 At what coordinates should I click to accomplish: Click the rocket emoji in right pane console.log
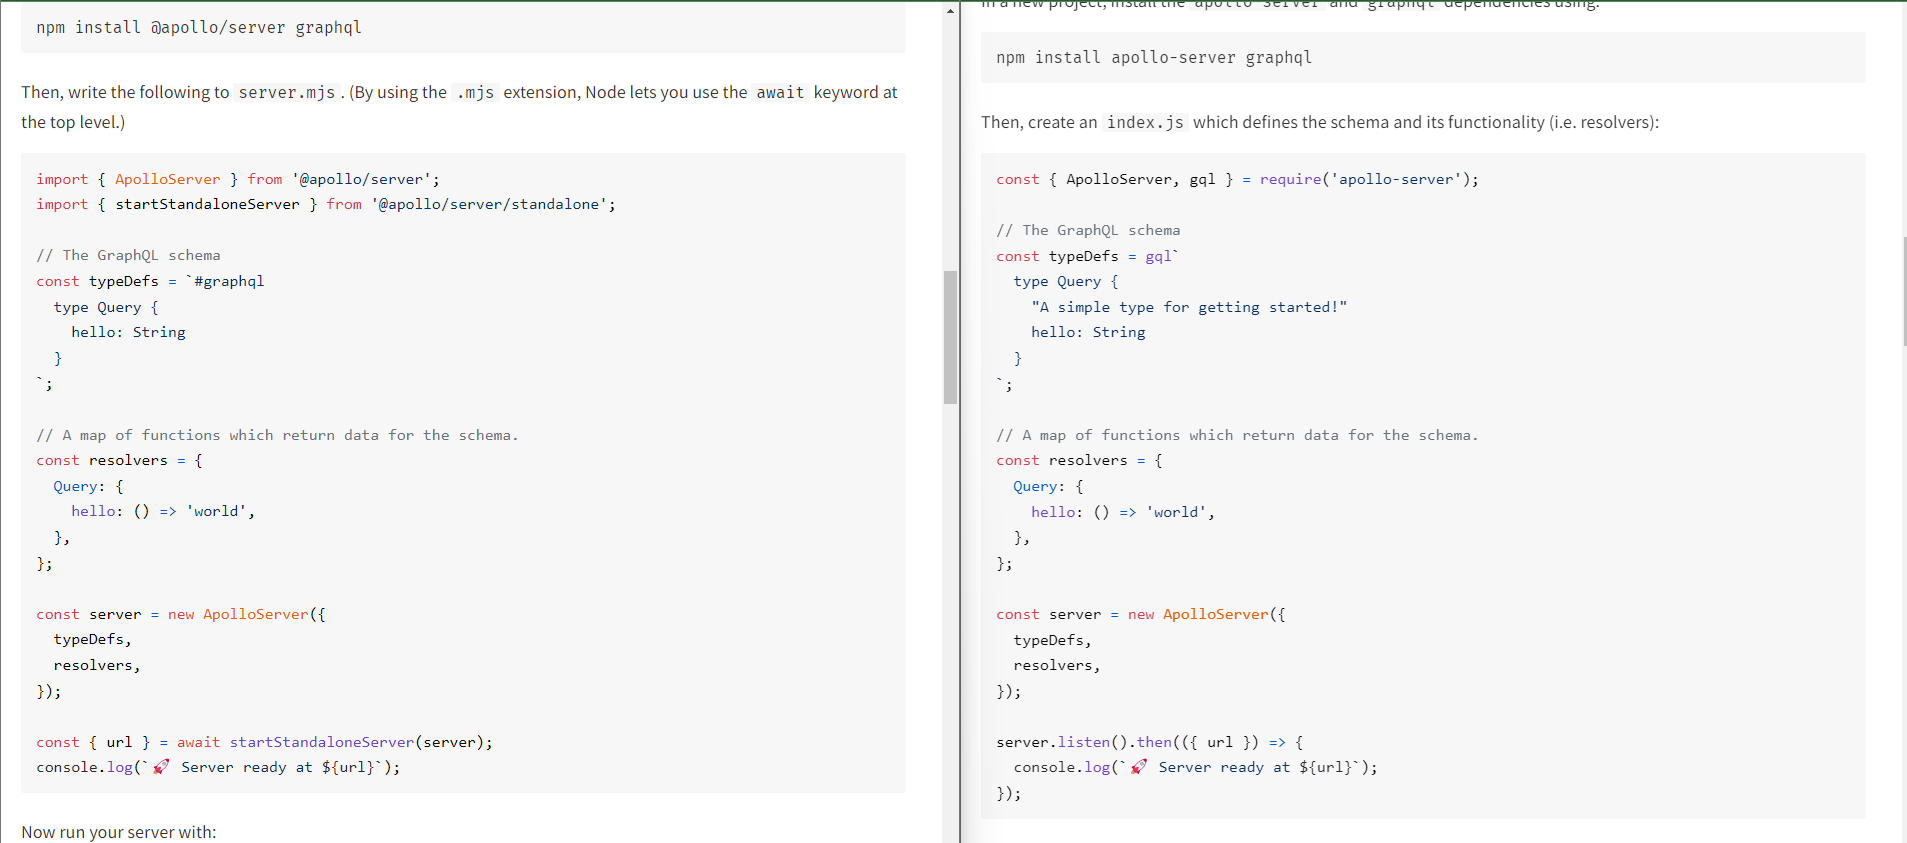coord(1138,767)
